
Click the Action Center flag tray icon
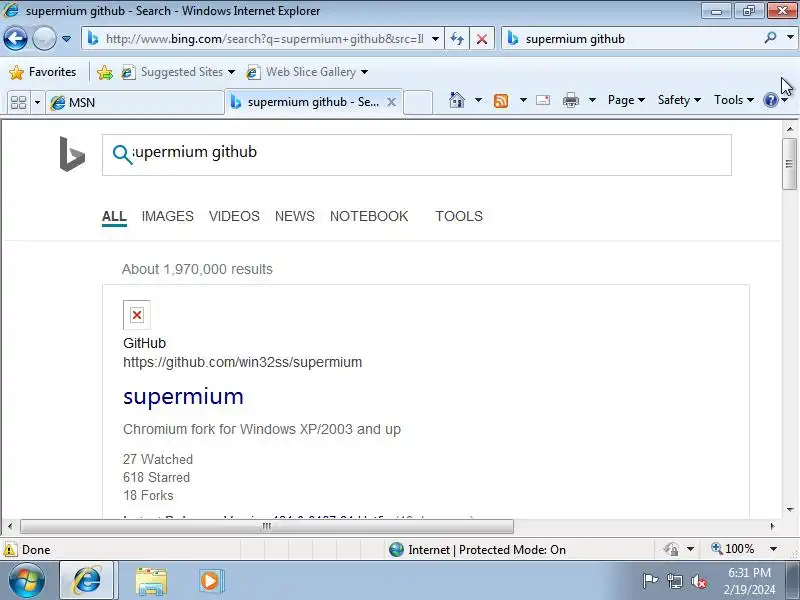point(649,581)
